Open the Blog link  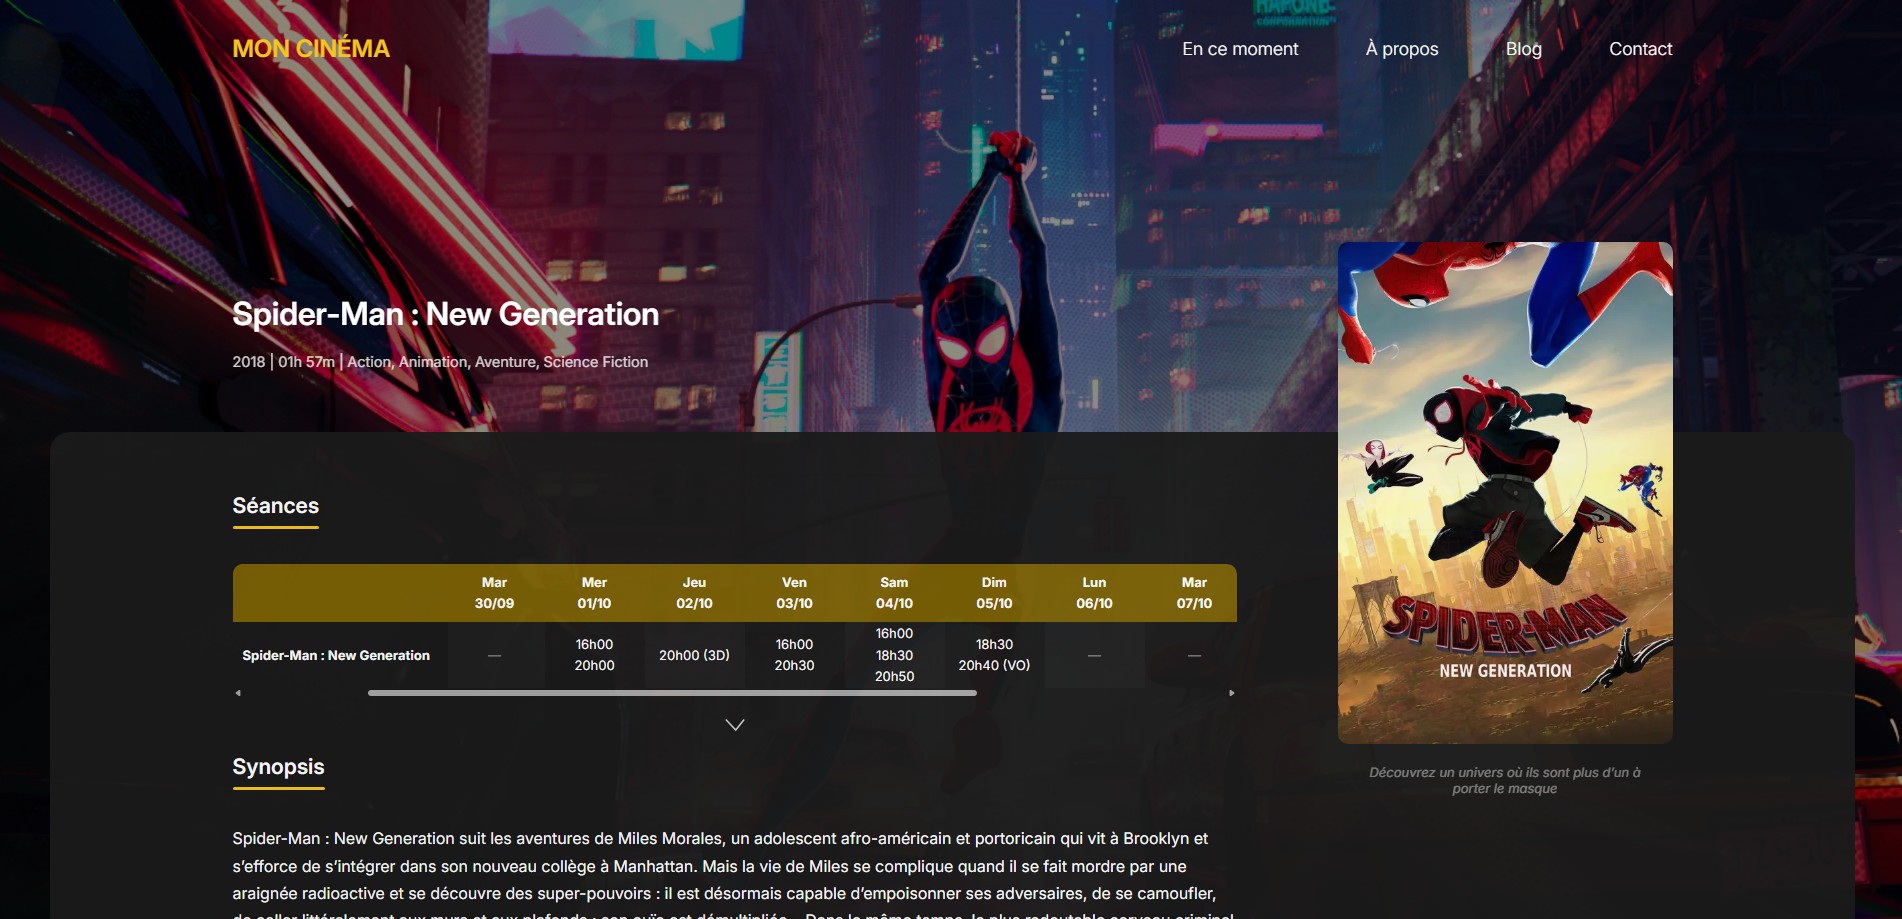click(x=1524, y=49)
